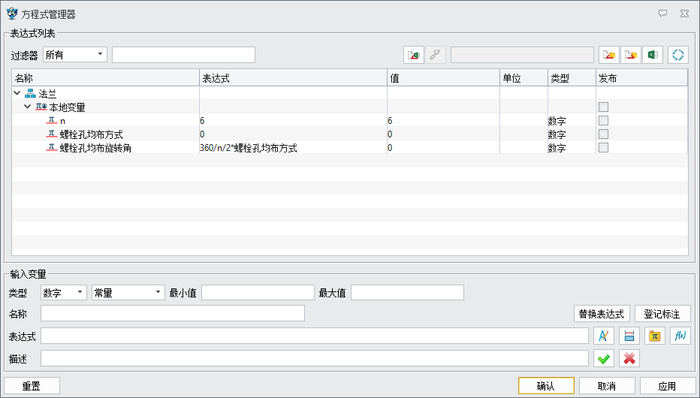Image resolution: width=700 pixels, height=398 pixels.
Task: Click the 重置 button
Action: coord(32,386)
